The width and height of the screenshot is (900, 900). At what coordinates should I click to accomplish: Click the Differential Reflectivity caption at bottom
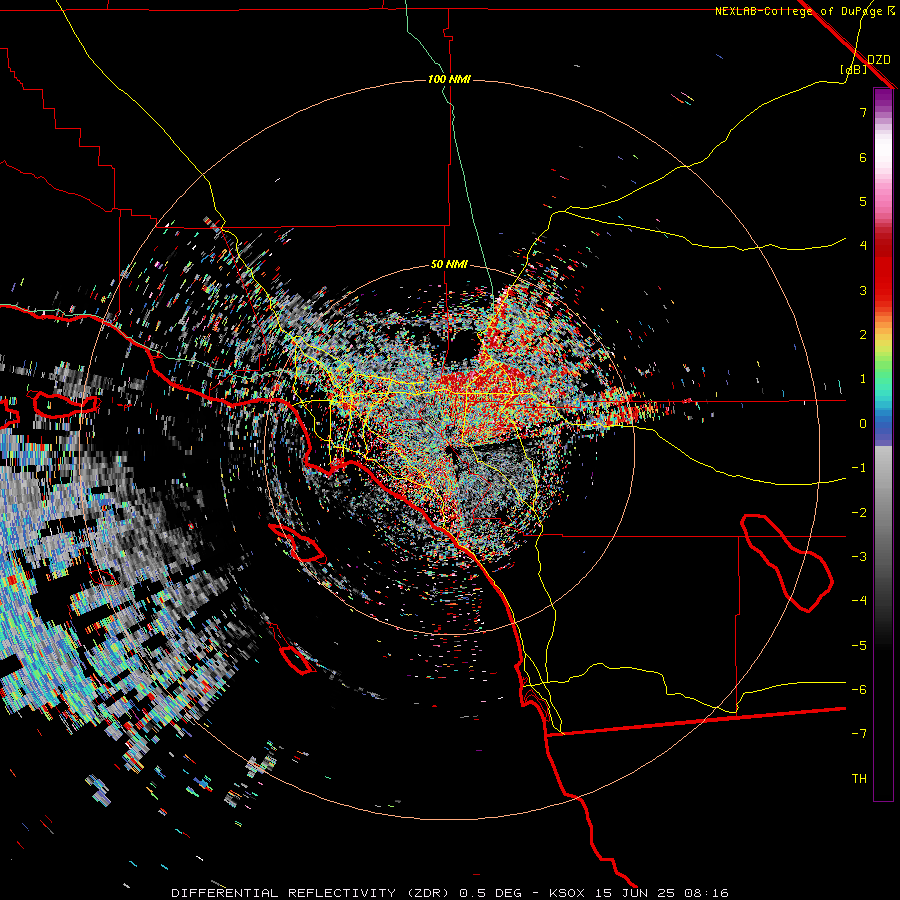[450, 893]
